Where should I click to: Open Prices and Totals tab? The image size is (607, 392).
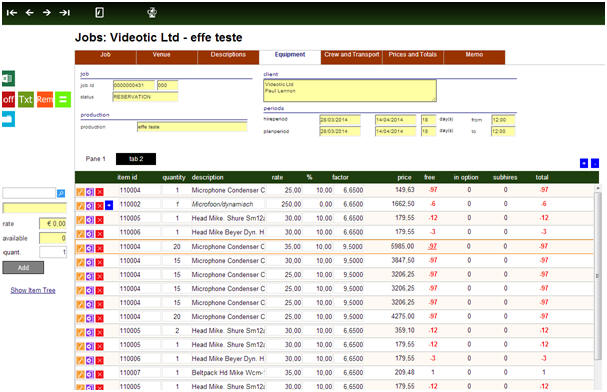413,57
